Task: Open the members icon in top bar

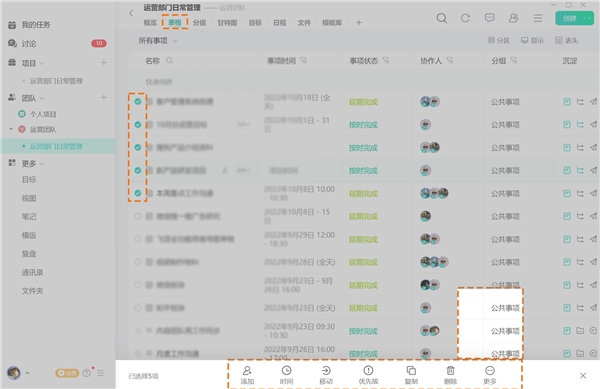Action: point(514,18)
